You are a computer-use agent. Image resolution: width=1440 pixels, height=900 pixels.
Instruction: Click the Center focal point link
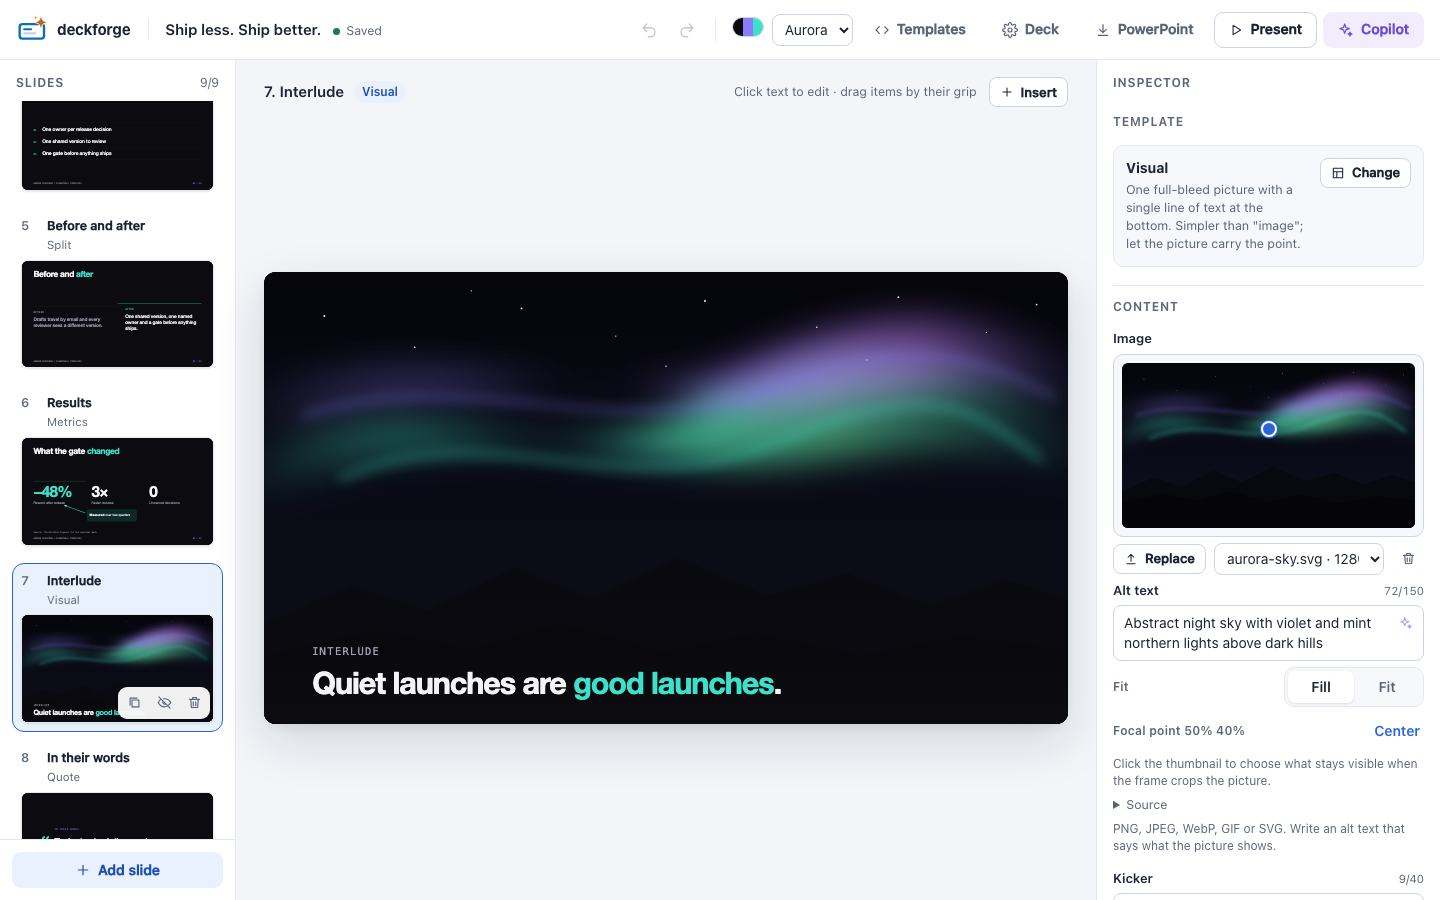pos(1397,731)
